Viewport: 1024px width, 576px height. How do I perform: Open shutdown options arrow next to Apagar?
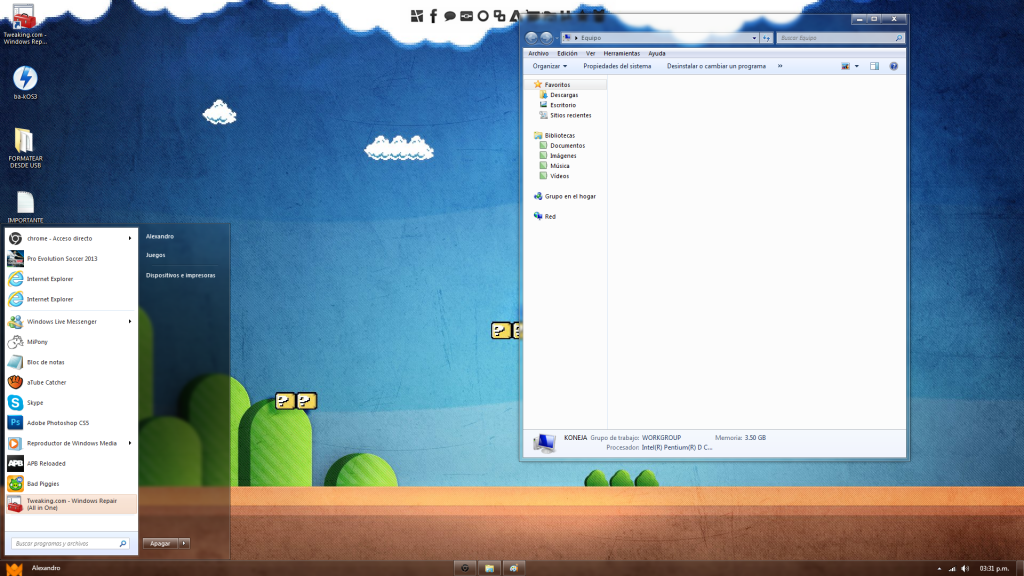coord(184,543)
